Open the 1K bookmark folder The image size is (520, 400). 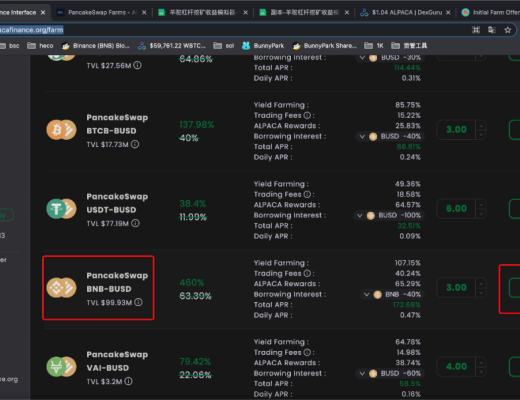[x=374, y=46]
